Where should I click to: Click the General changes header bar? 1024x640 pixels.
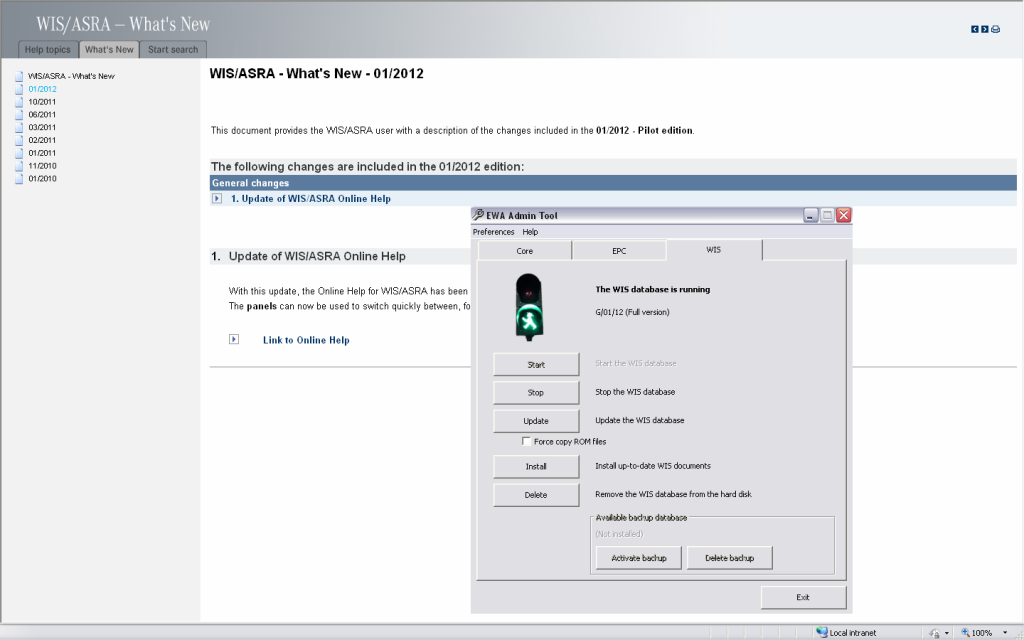(613, 183)
